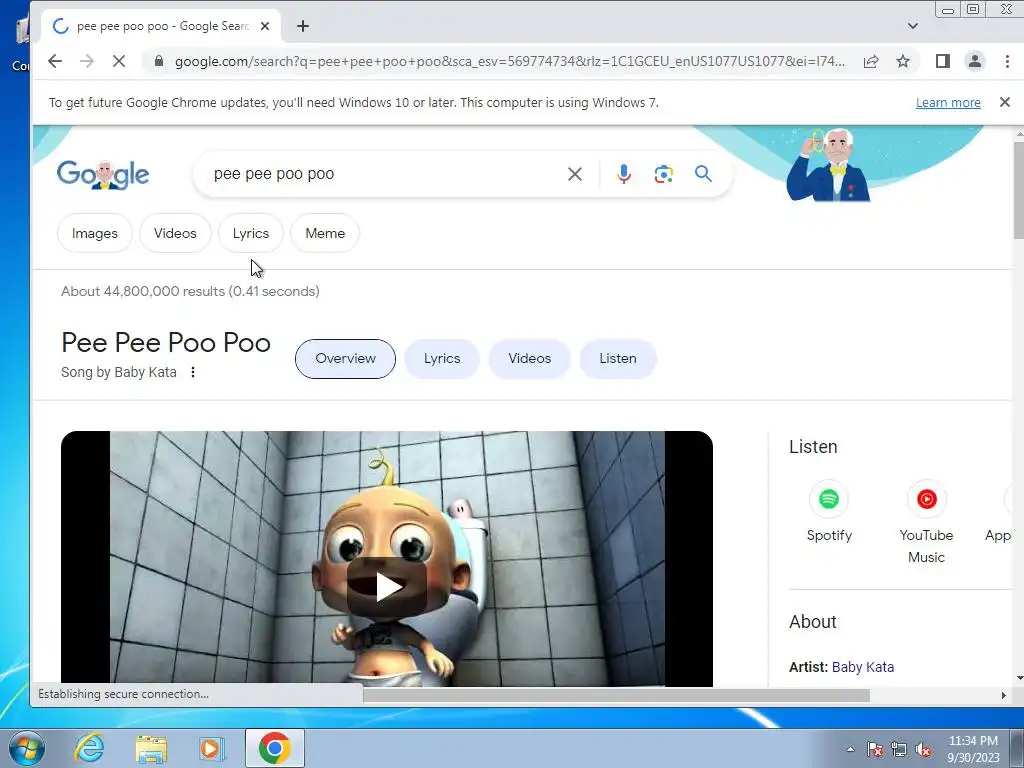The height and width of the screenshot is (768, 1024).
Task: Click the results count text
Action: tap(190, 291)
